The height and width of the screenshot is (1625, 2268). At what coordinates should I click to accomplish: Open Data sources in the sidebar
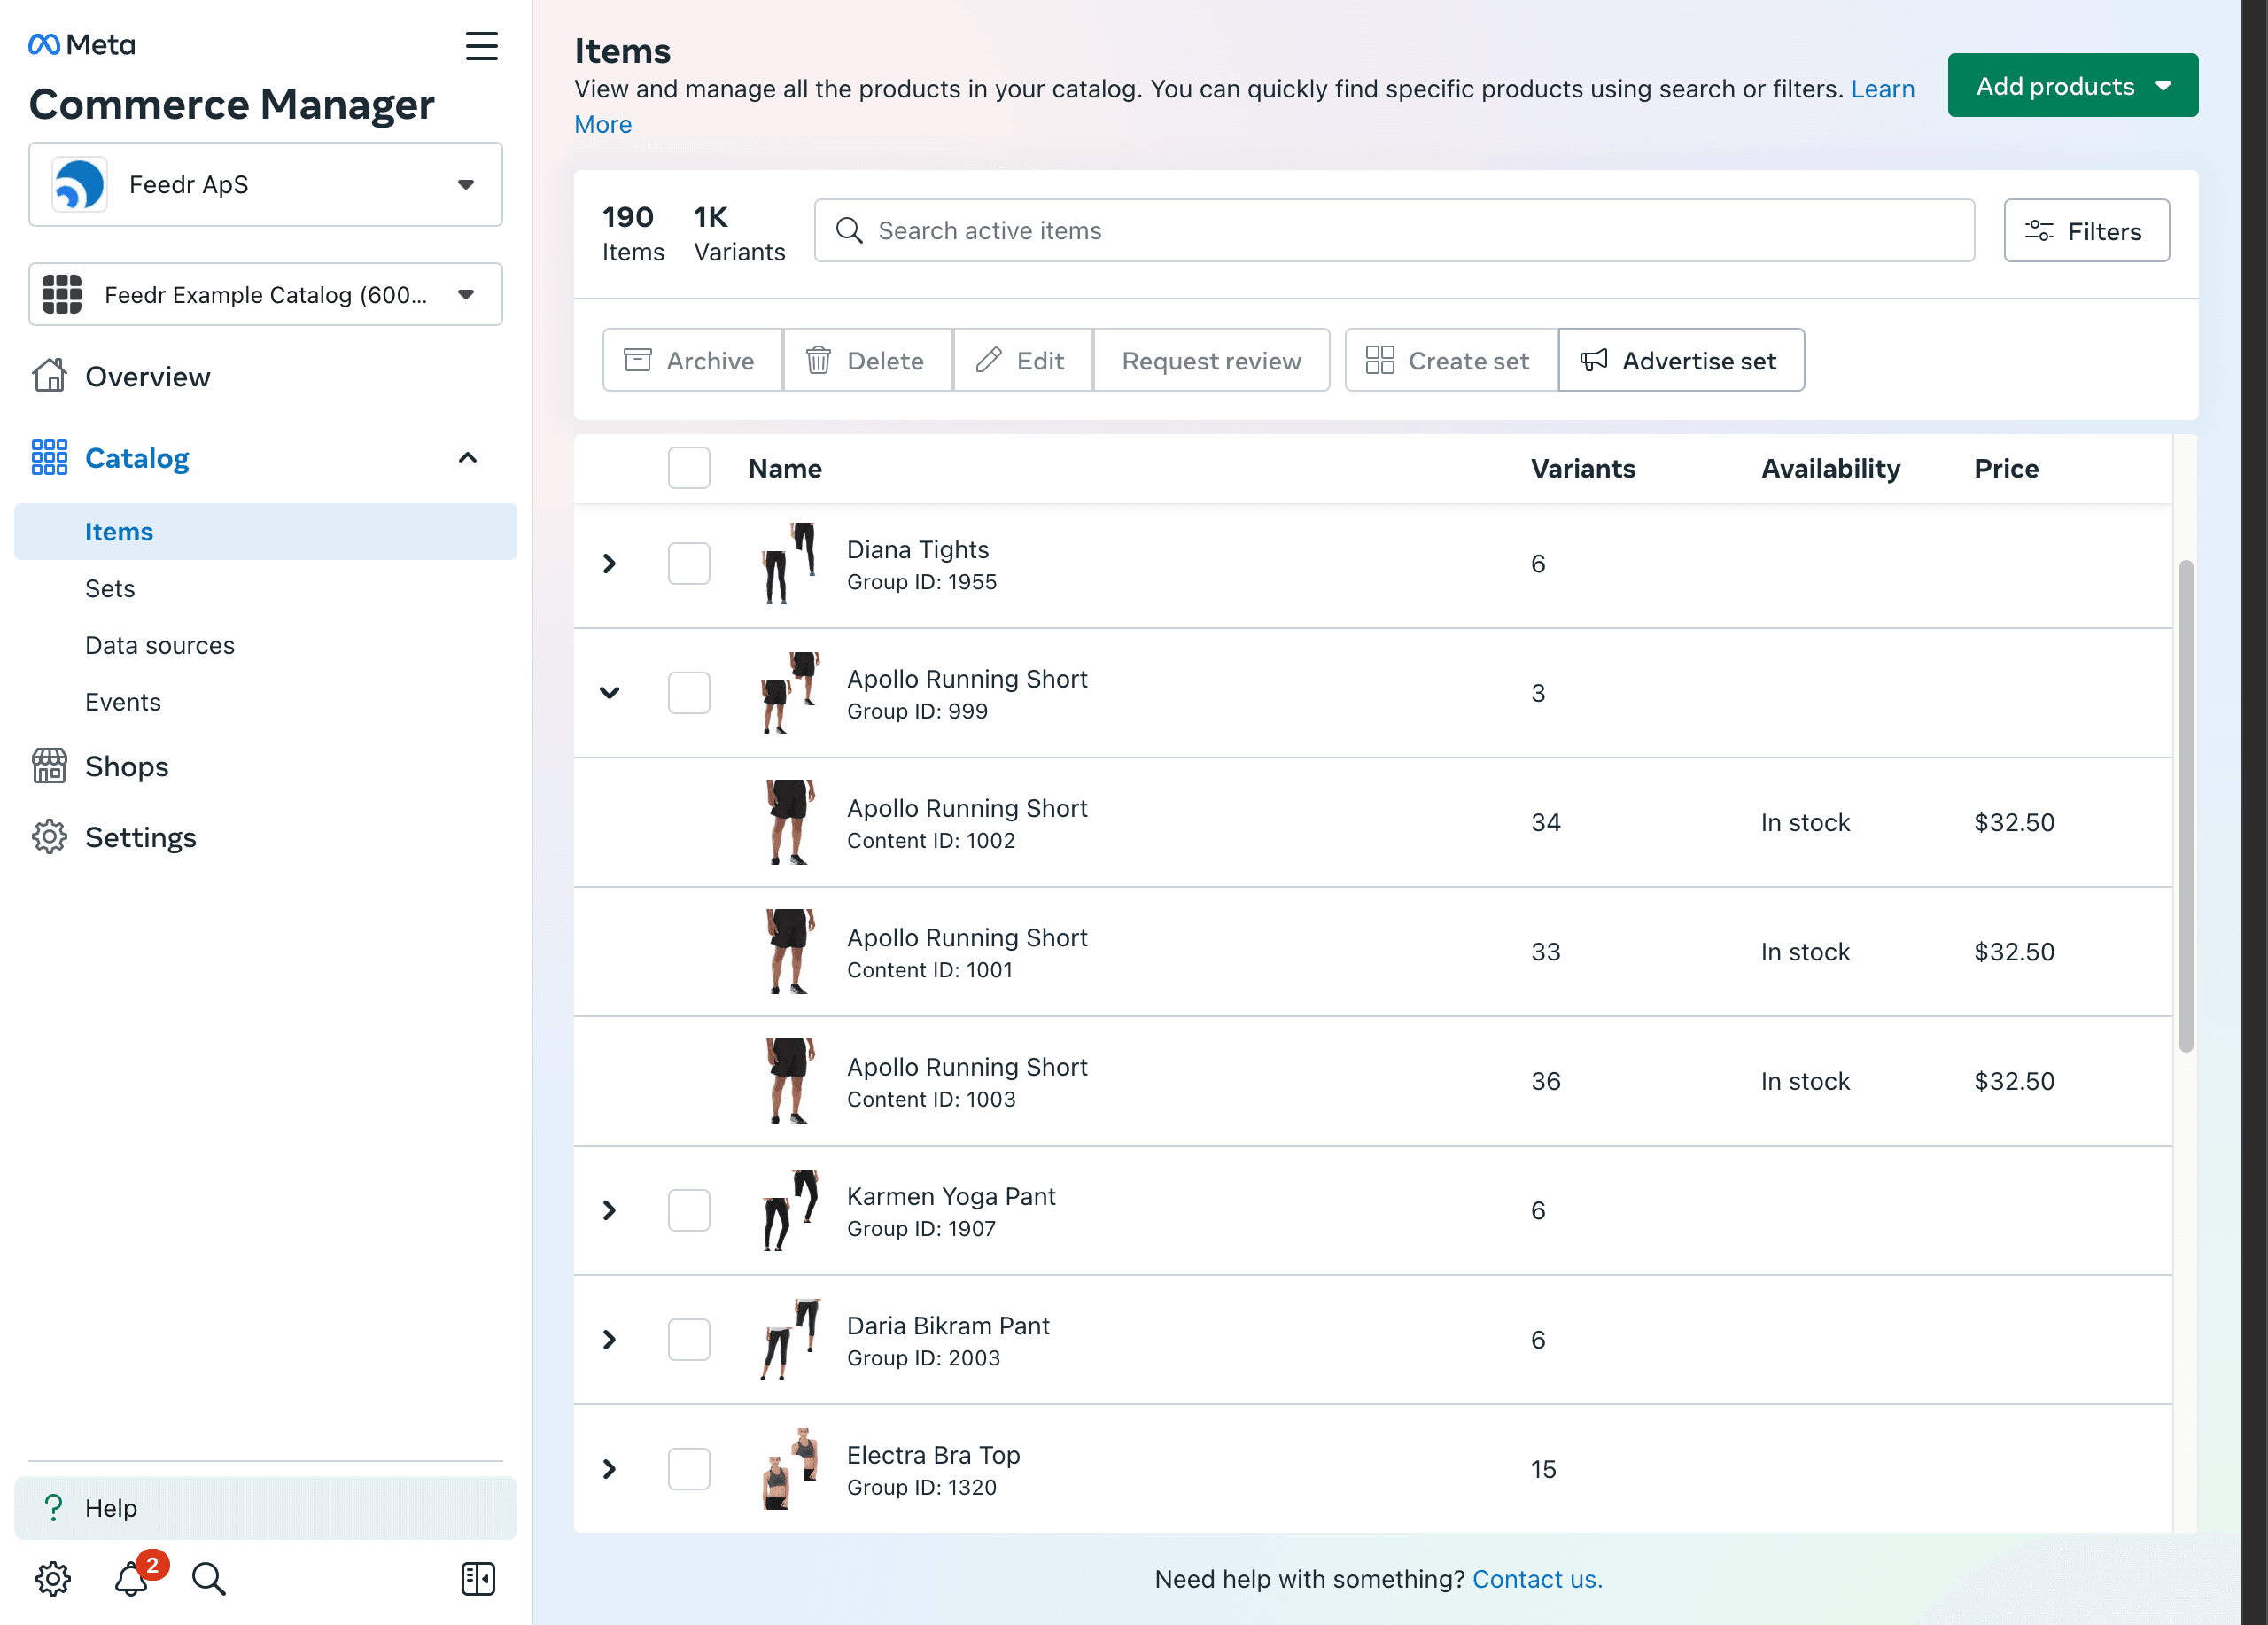pos(160,645)
